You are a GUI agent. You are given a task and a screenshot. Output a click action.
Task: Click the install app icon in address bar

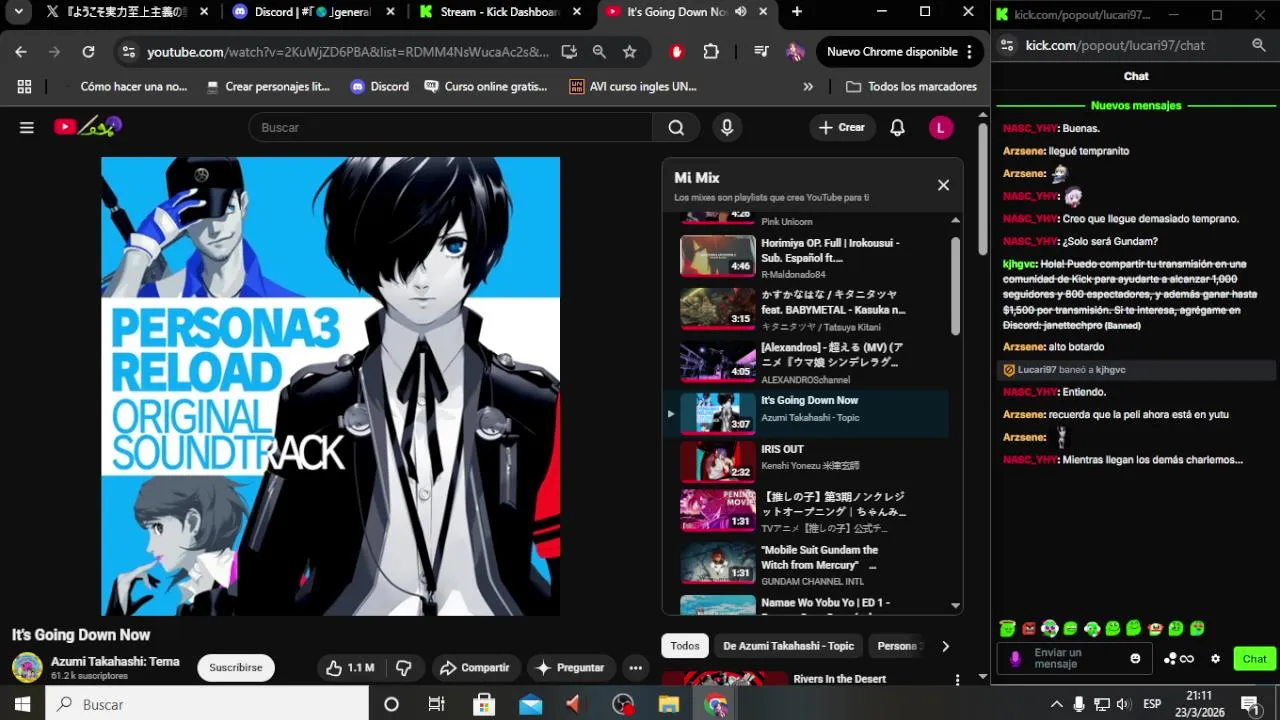click(x=569, y=52)
